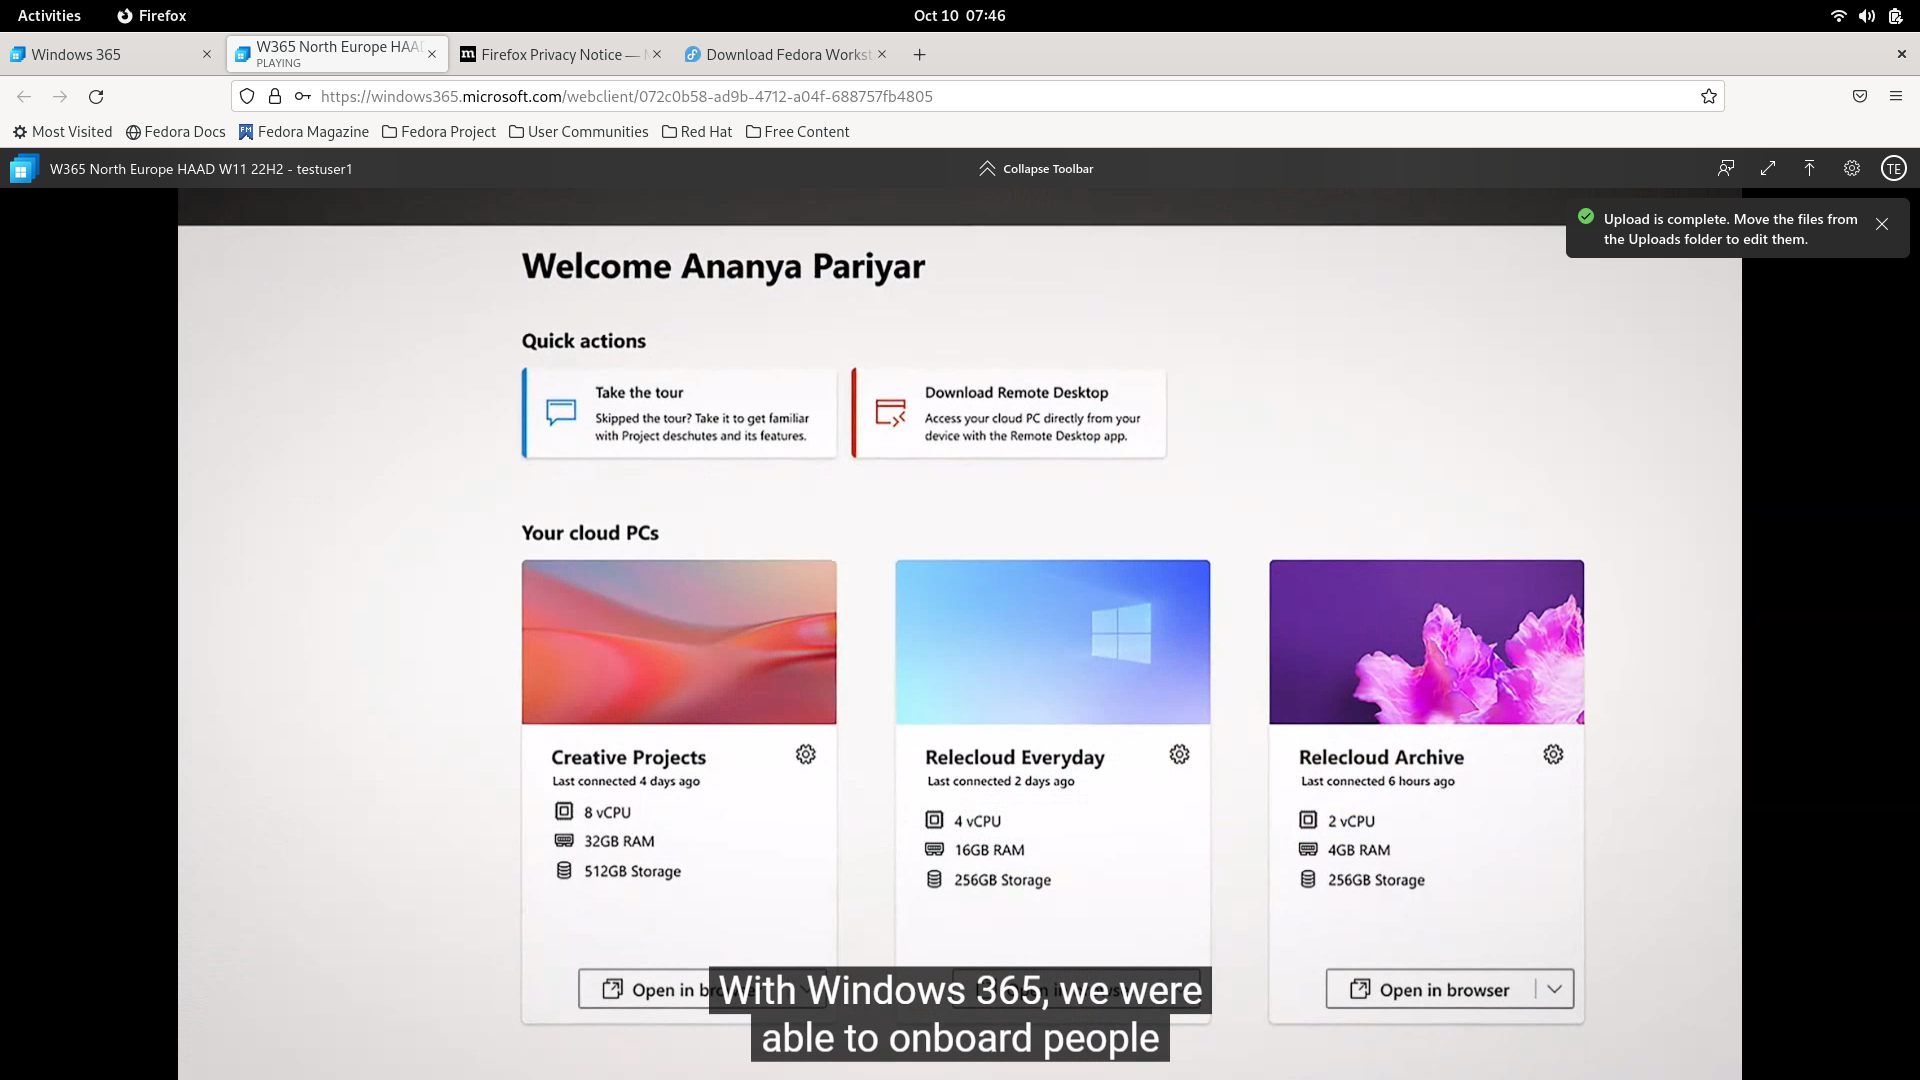Open settings gear for Relecloud Everyday PC
1920x1080 pixels.
(x=1180, y=754)
